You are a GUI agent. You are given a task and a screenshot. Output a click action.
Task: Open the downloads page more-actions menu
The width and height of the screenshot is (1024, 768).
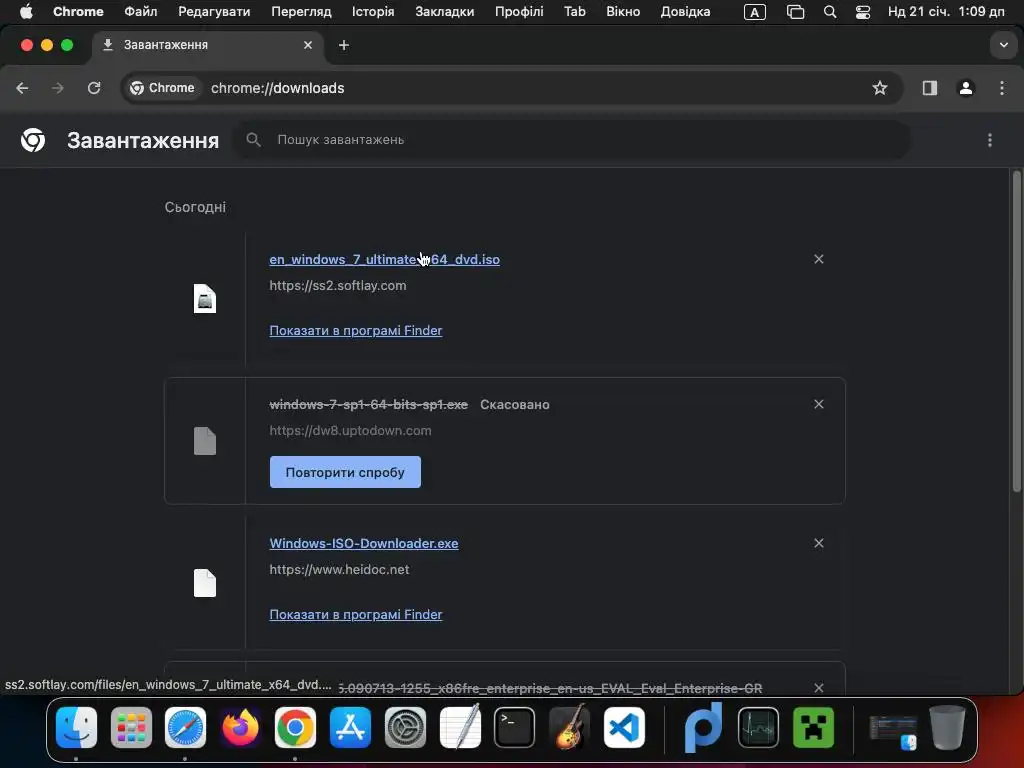pos(990,140)
